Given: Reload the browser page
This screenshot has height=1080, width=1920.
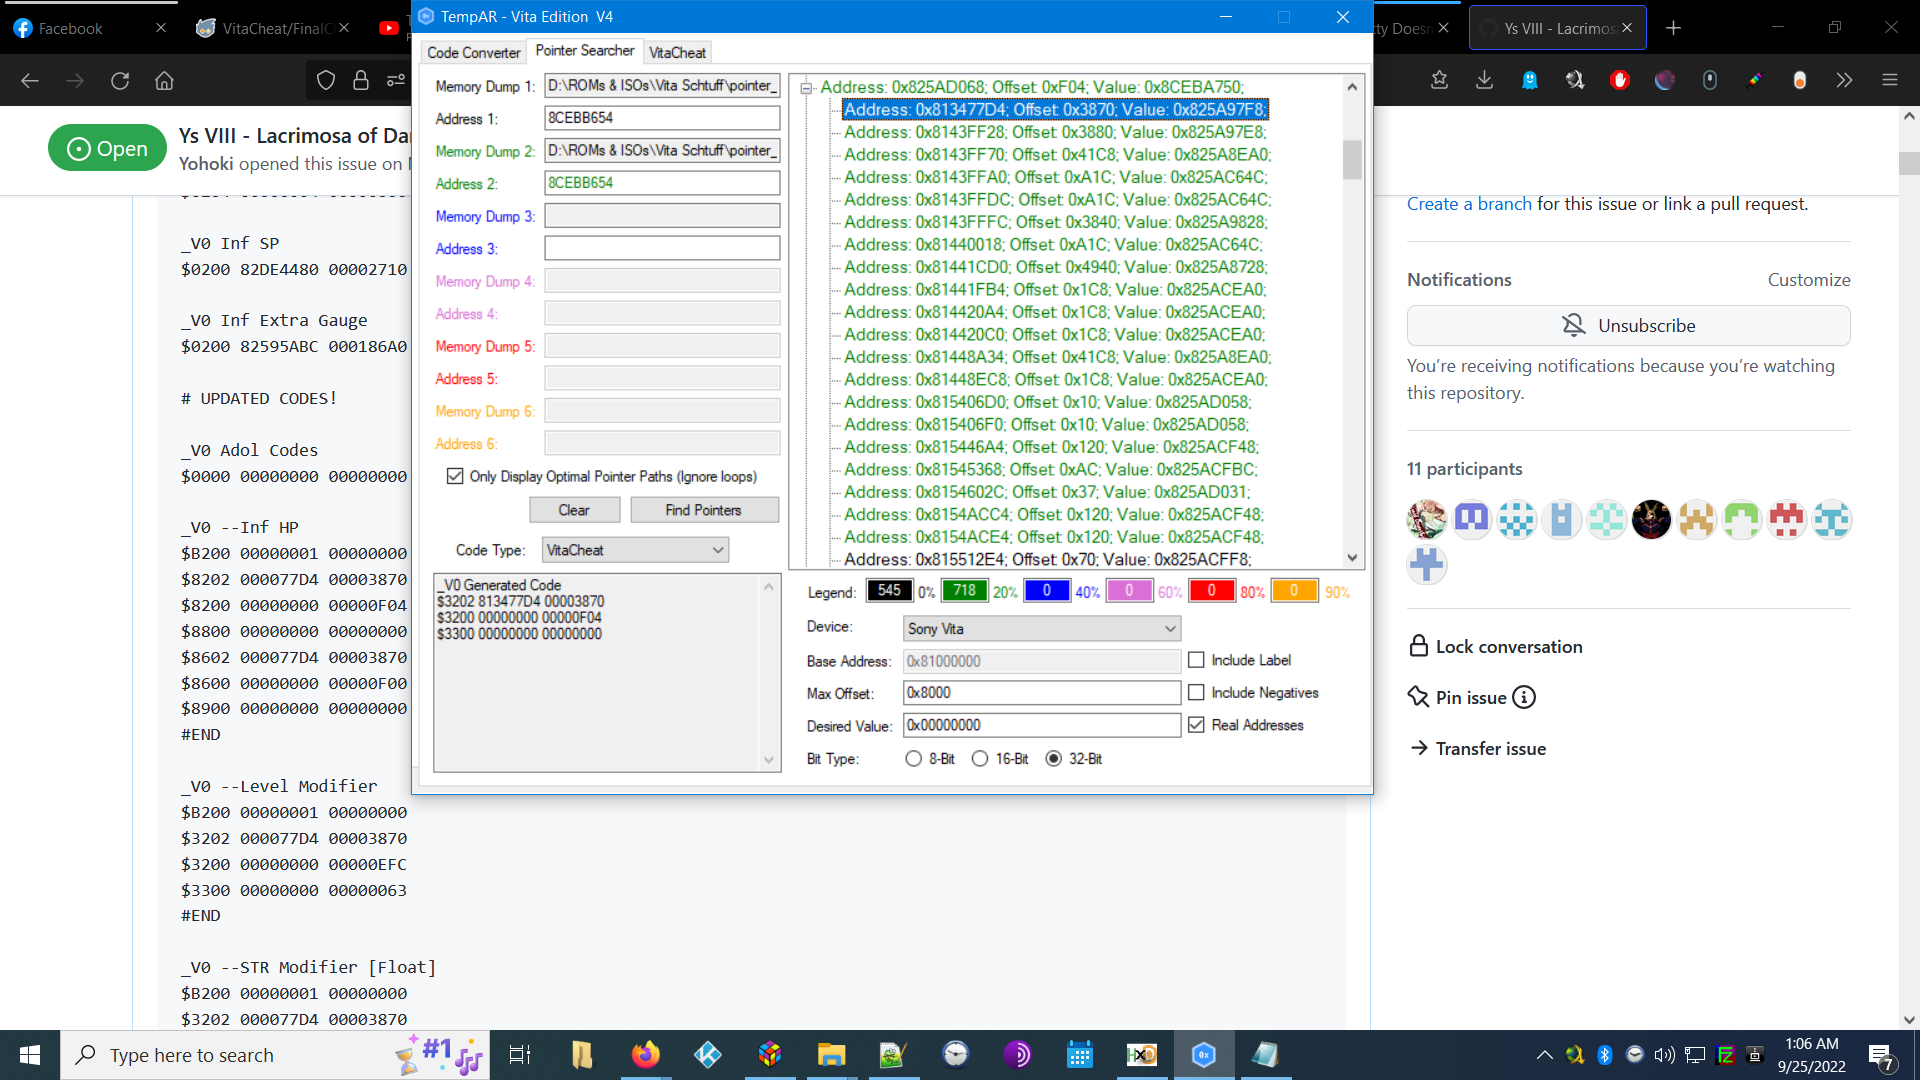Looking at the screenshot, I should coord(120,81).
